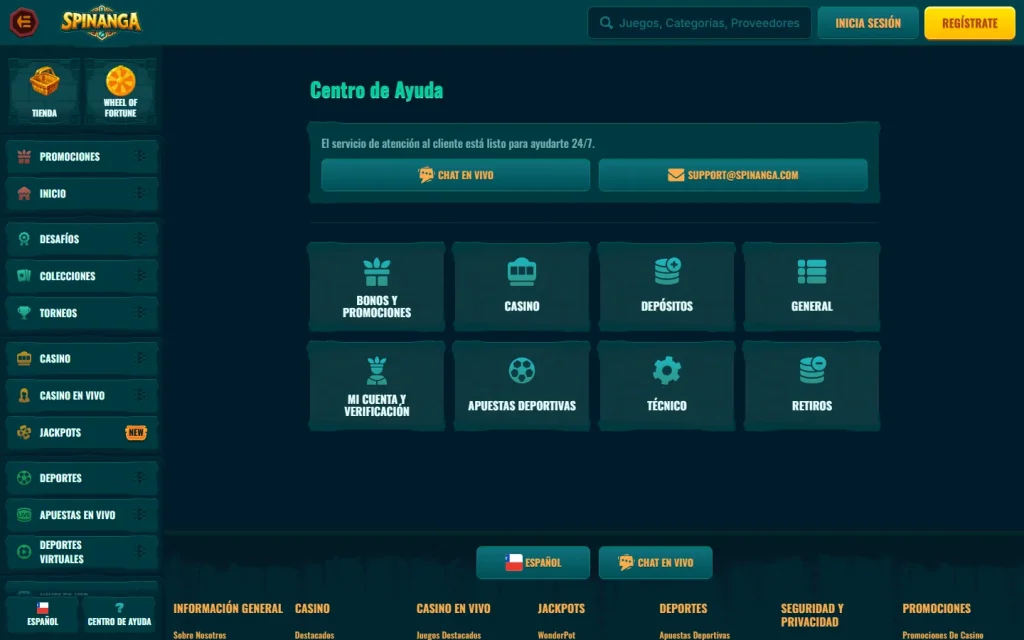Image resolution: width=1024 pixels, height=640 pixels.
Task: Open footer Español language selector
Action: [533, 562]
